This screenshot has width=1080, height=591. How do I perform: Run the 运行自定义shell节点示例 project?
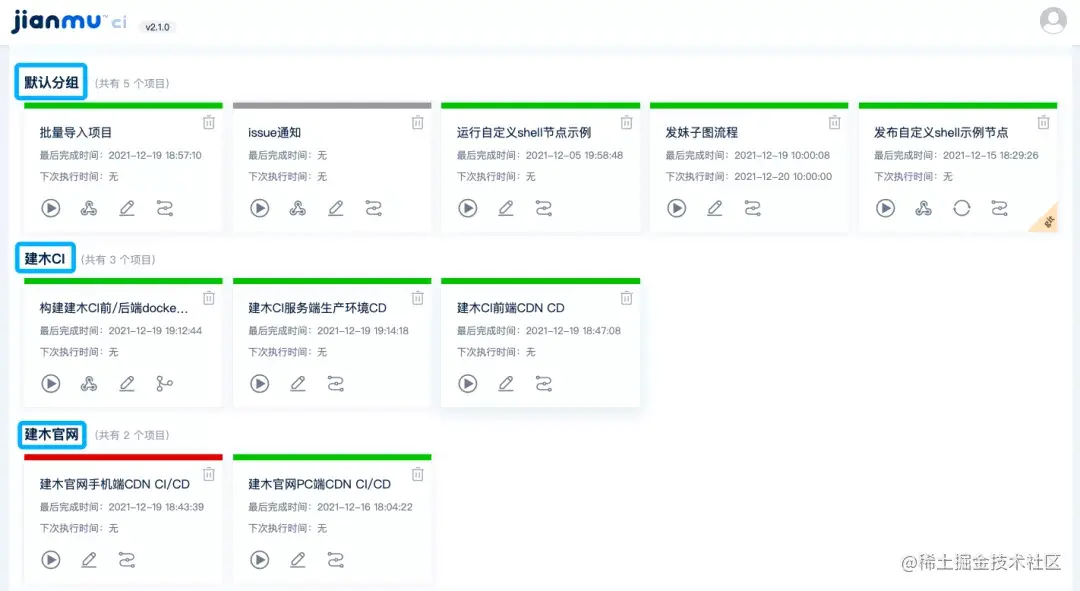tap(467, 208)
